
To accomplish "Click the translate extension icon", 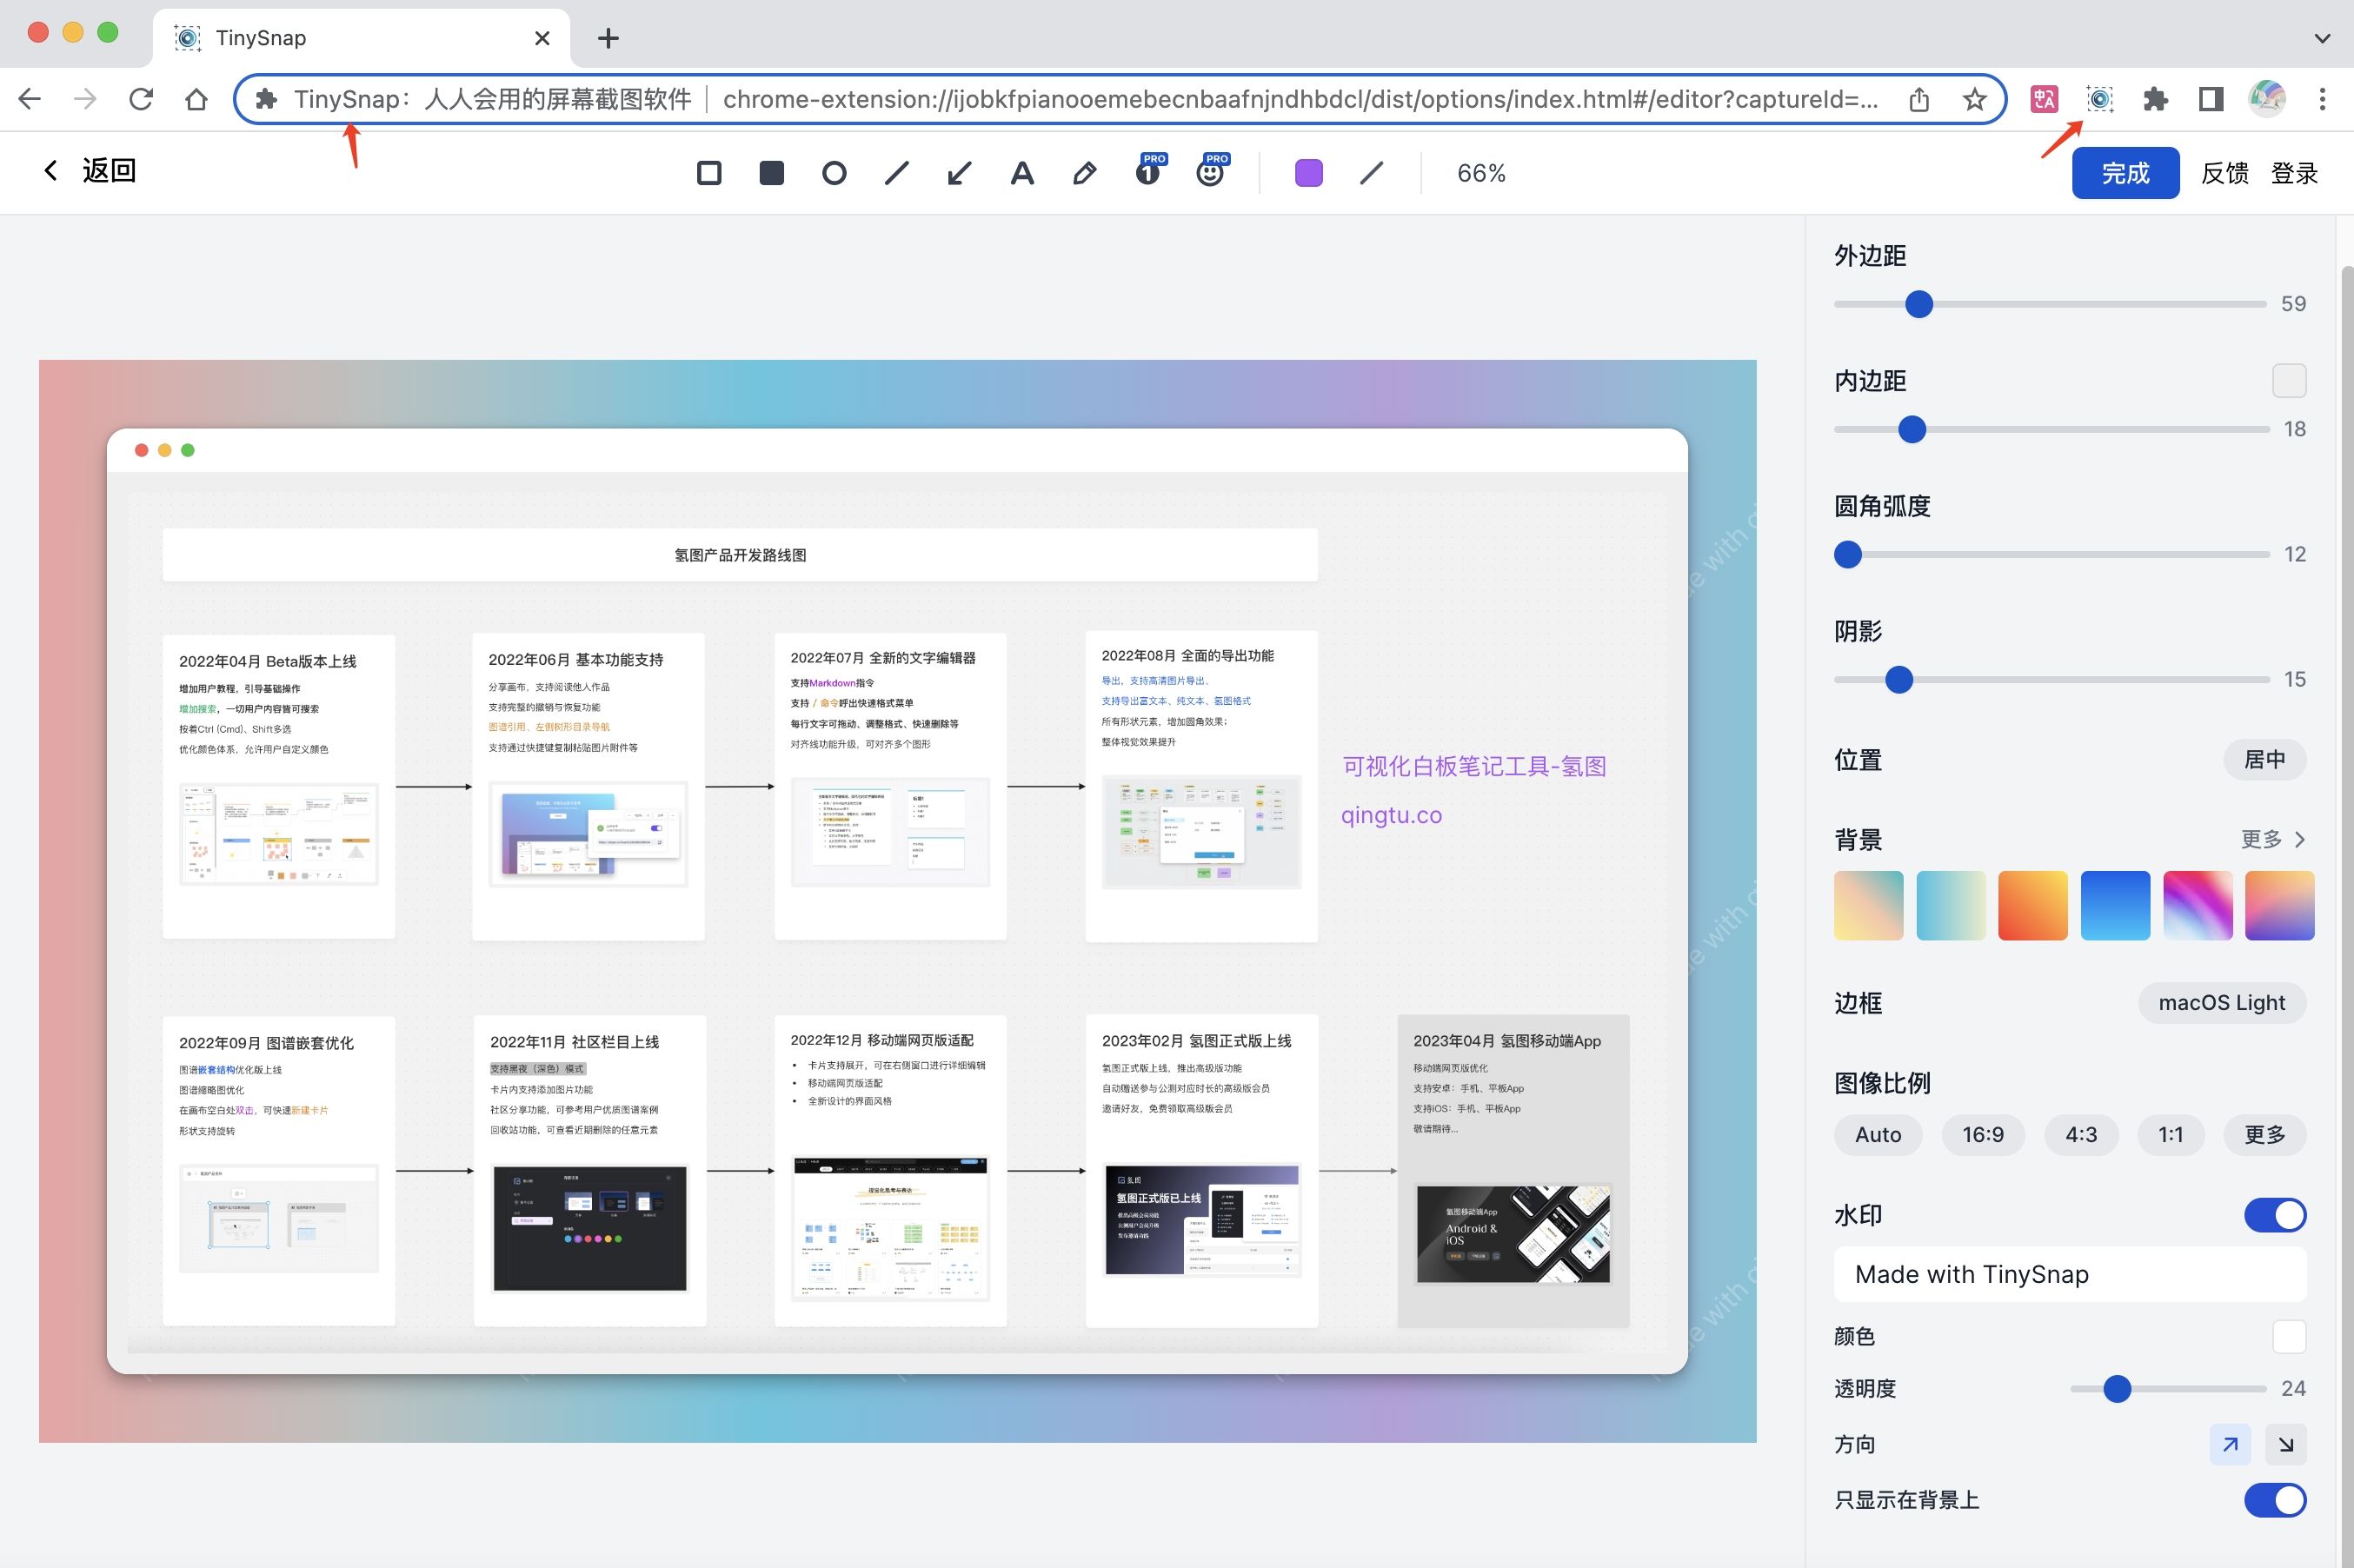I will (2044, 99).
